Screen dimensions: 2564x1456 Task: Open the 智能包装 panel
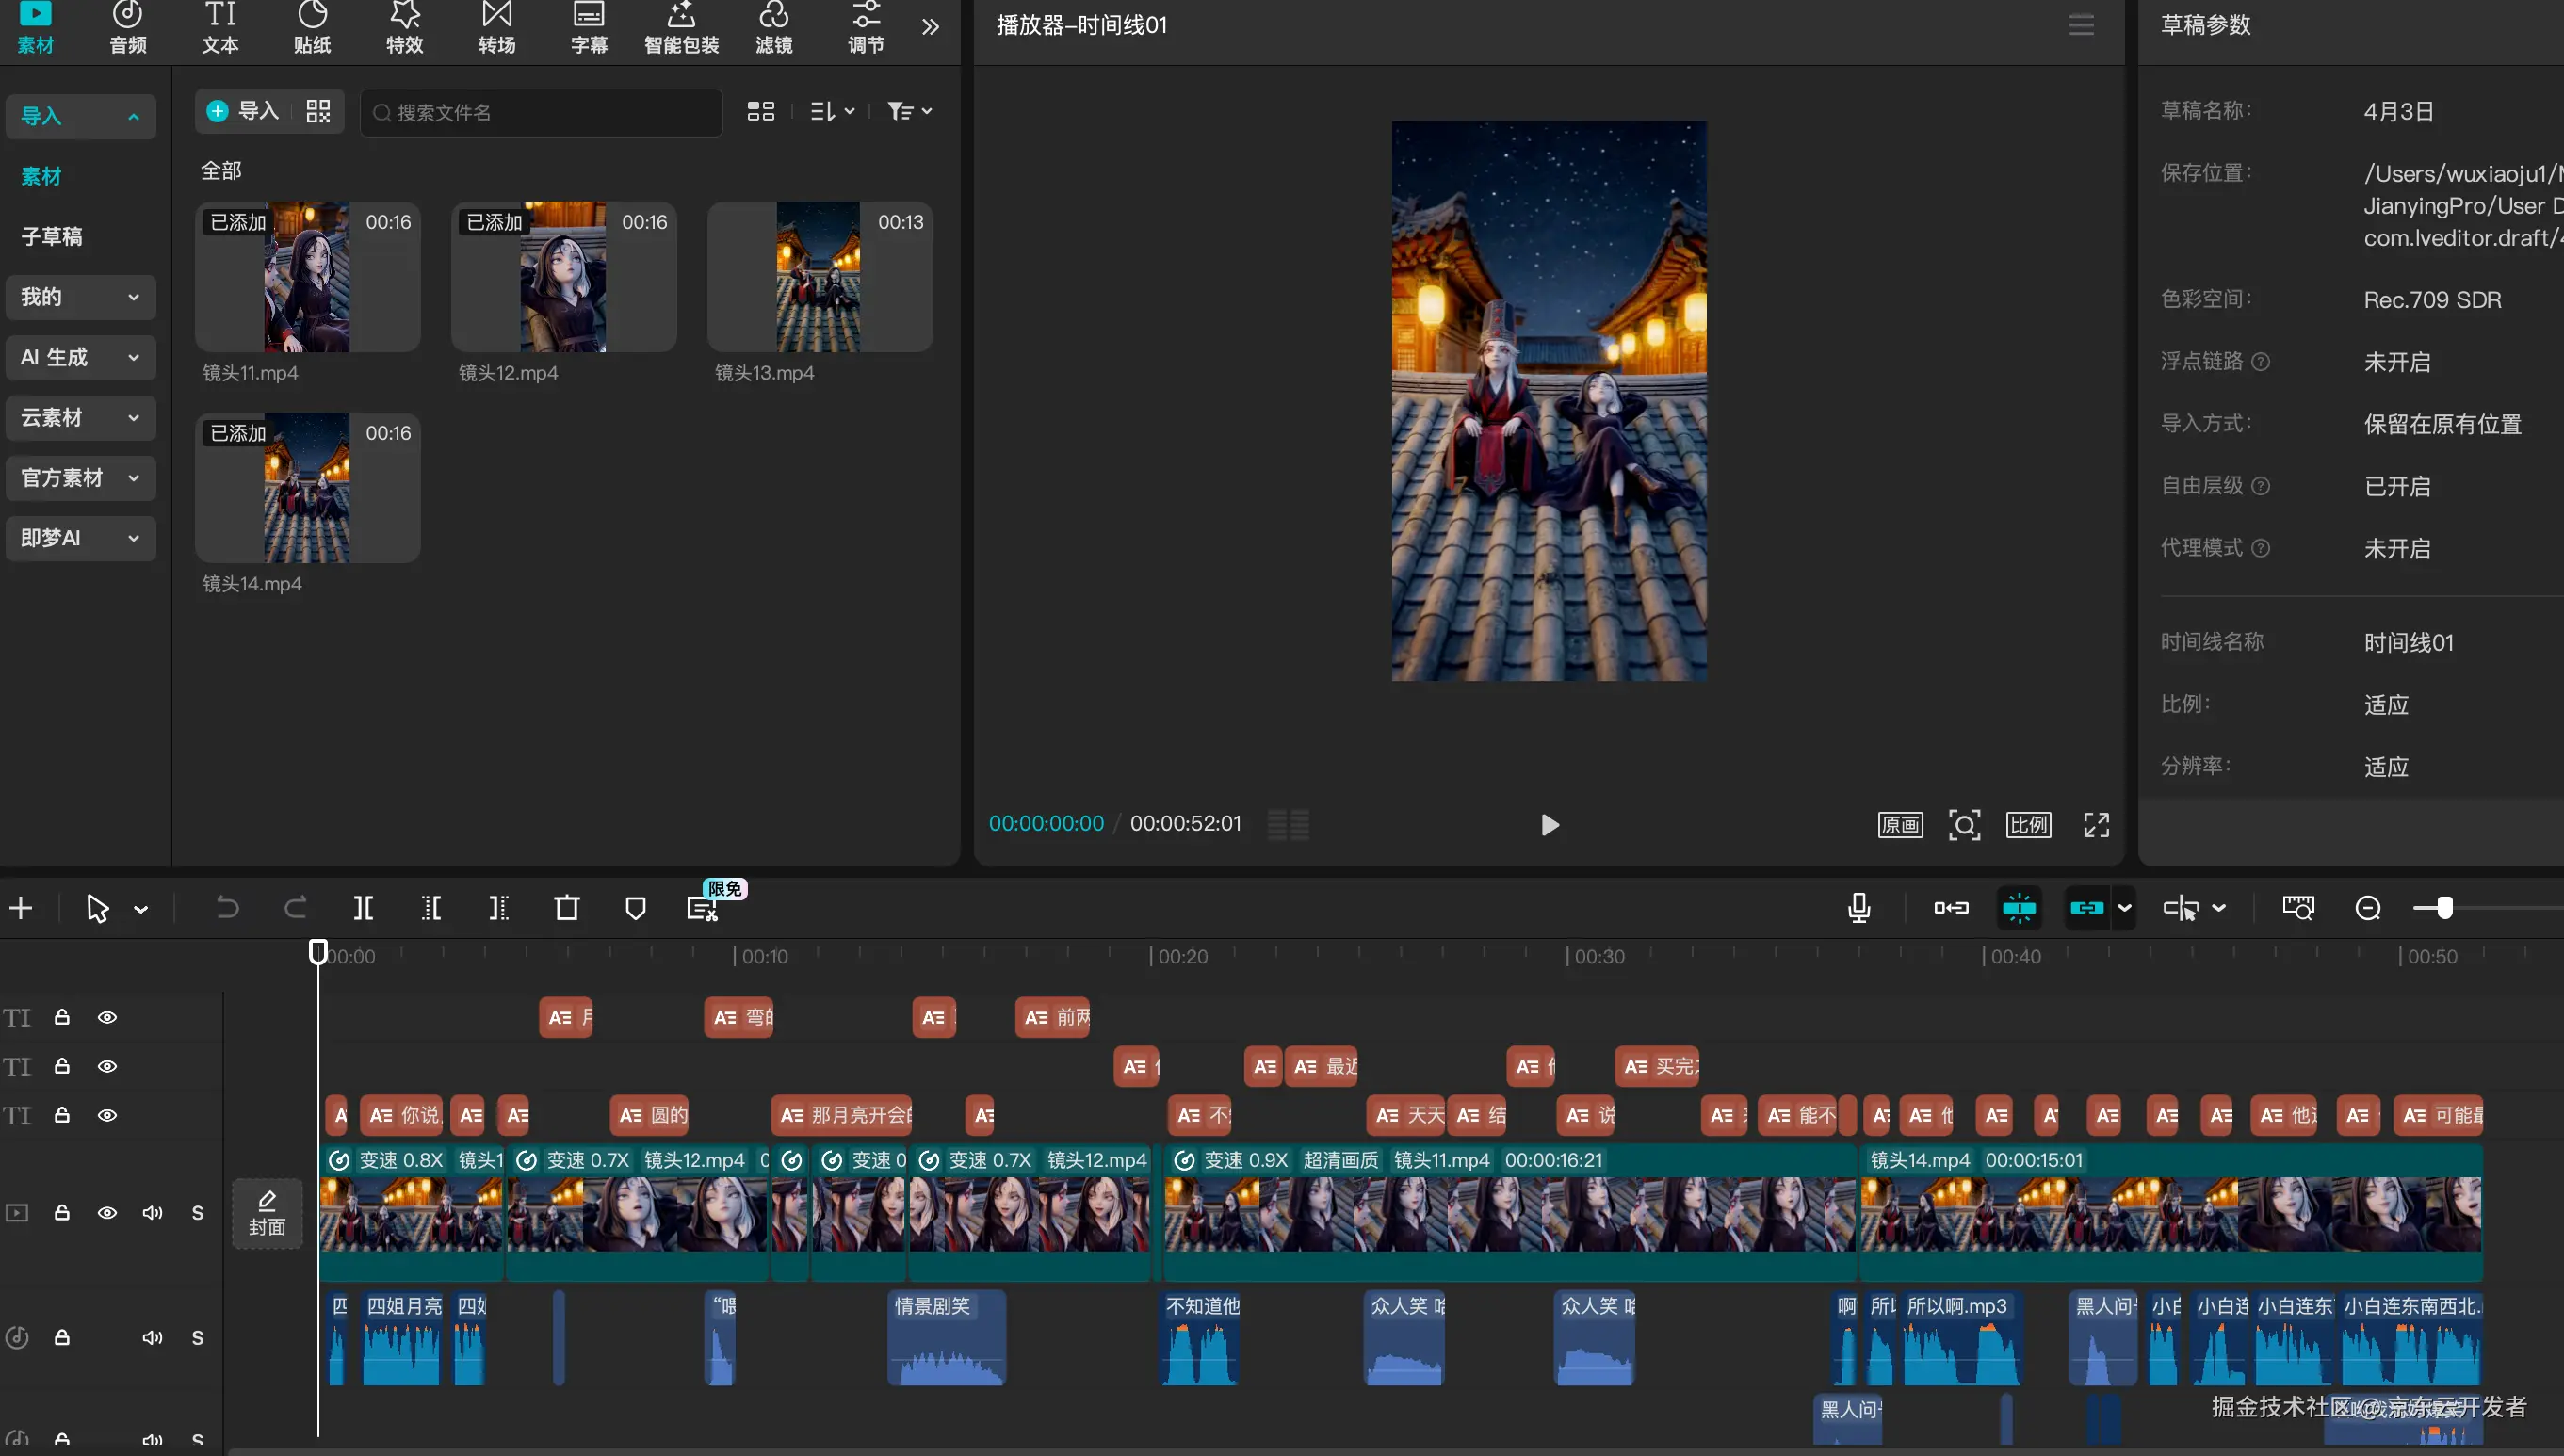(x=681, y=28)
